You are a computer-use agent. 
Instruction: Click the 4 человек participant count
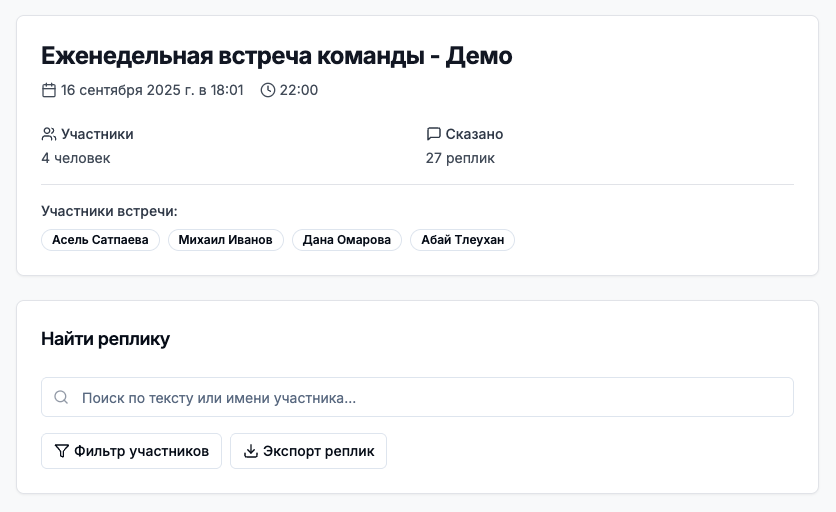pyautogui.click(x=76, y=158)
